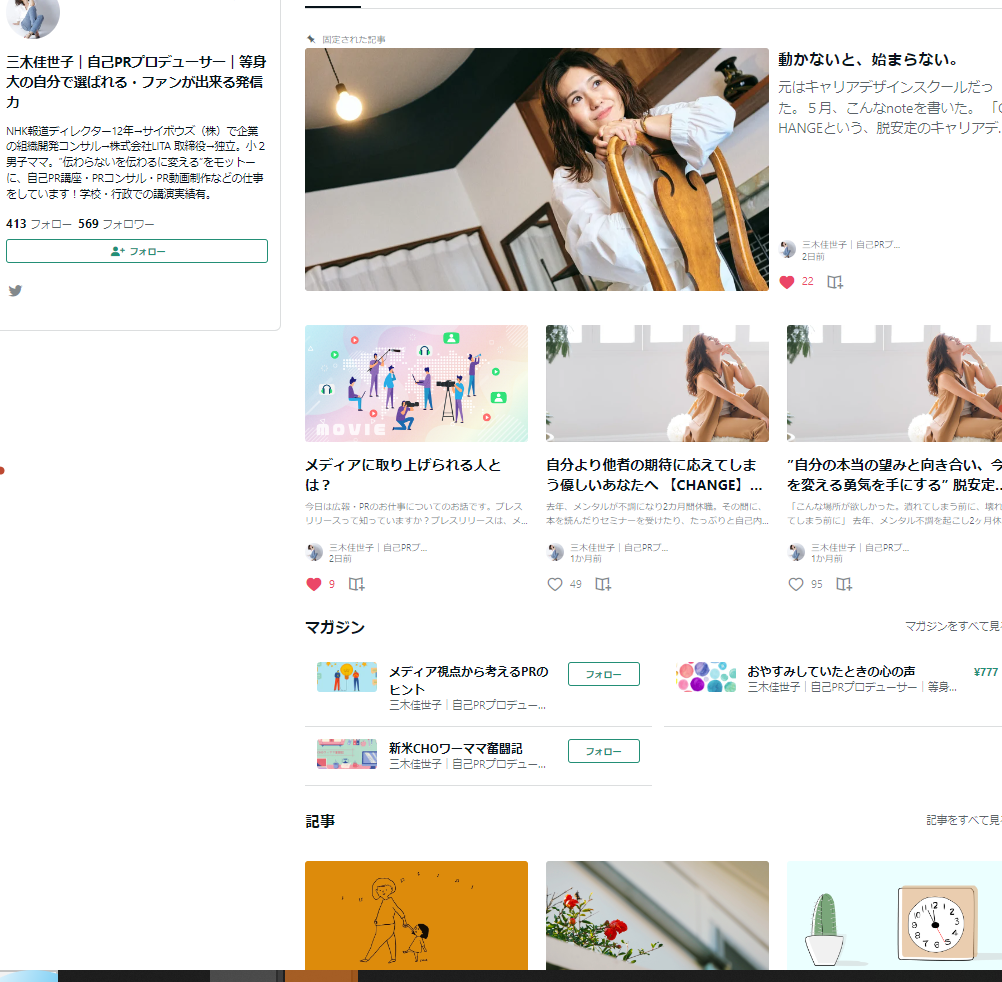Open the orange parent-and-child illustration article thumbnail
The height and width of the screenshot is (982, 1002).
(x=416, y=914)
